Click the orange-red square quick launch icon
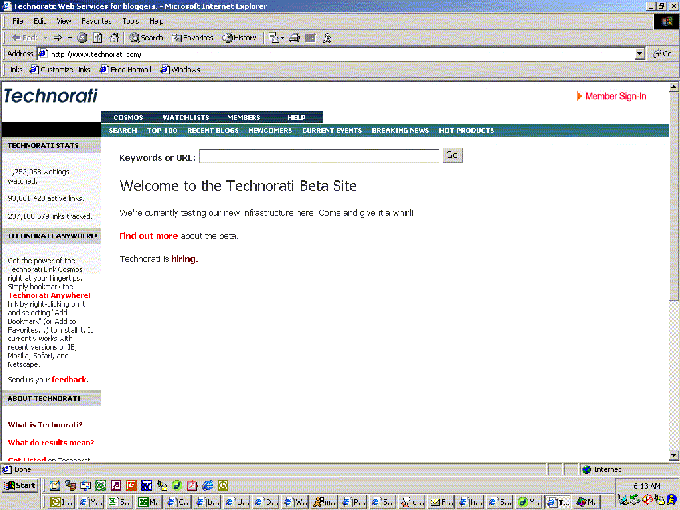 point(131,485)
